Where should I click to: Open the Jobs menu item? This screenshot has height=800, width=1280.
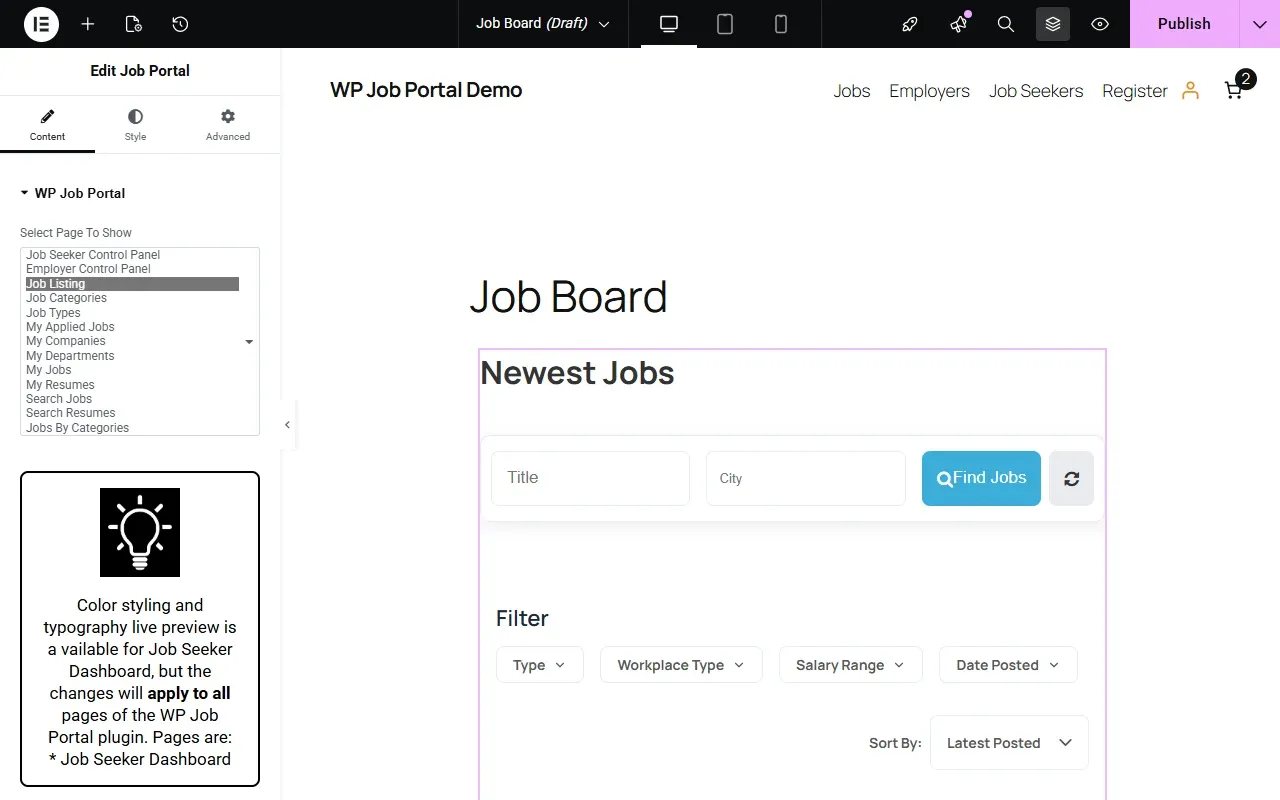(x=852, y=91)
